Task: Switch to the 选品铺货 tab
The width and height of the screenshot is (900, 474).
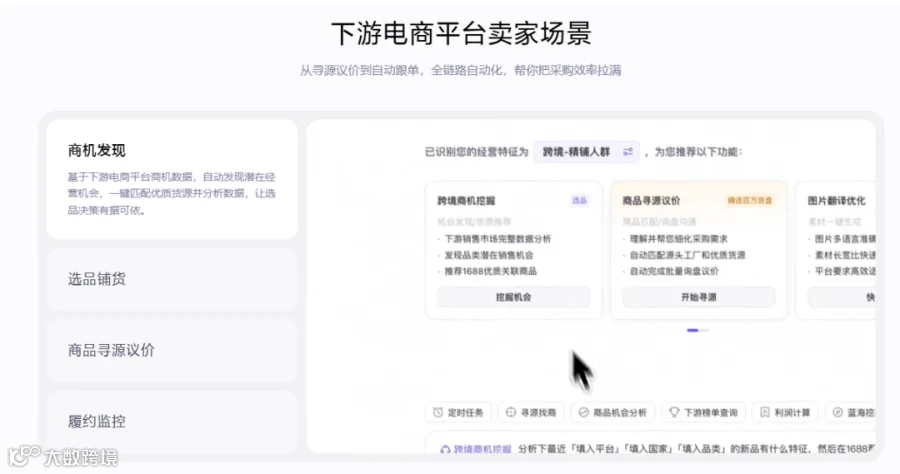Action: (x=172, y=279)
